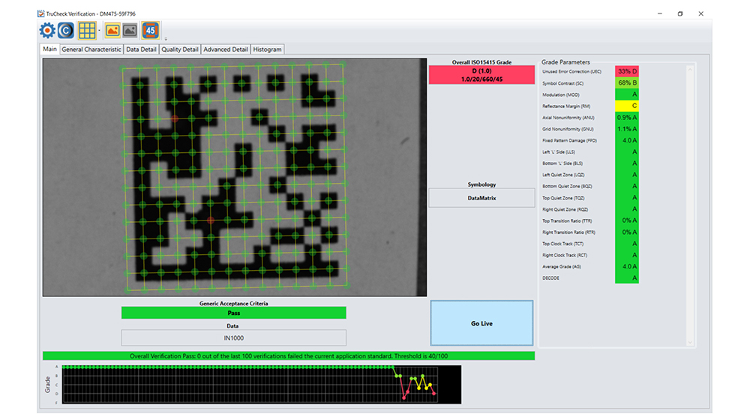Show the Histogram tab

(x=268, y=49)
